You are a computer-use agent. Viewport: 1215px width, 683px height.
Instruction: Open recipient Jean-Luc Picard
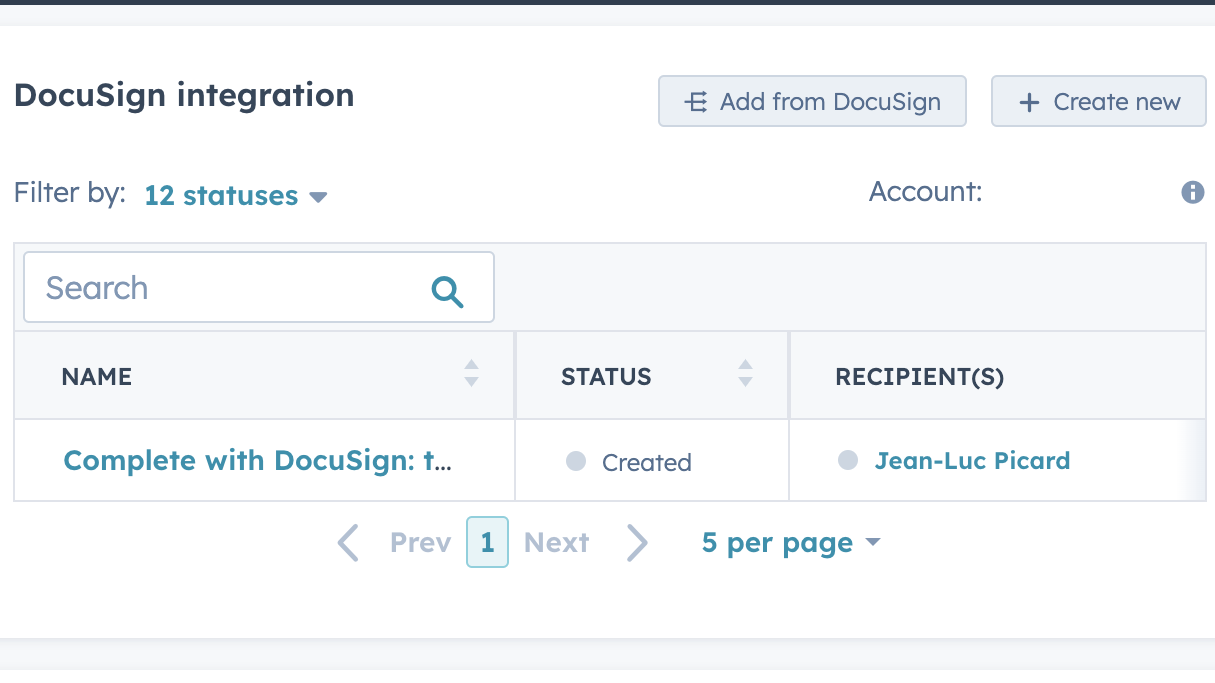pos(972,460)
